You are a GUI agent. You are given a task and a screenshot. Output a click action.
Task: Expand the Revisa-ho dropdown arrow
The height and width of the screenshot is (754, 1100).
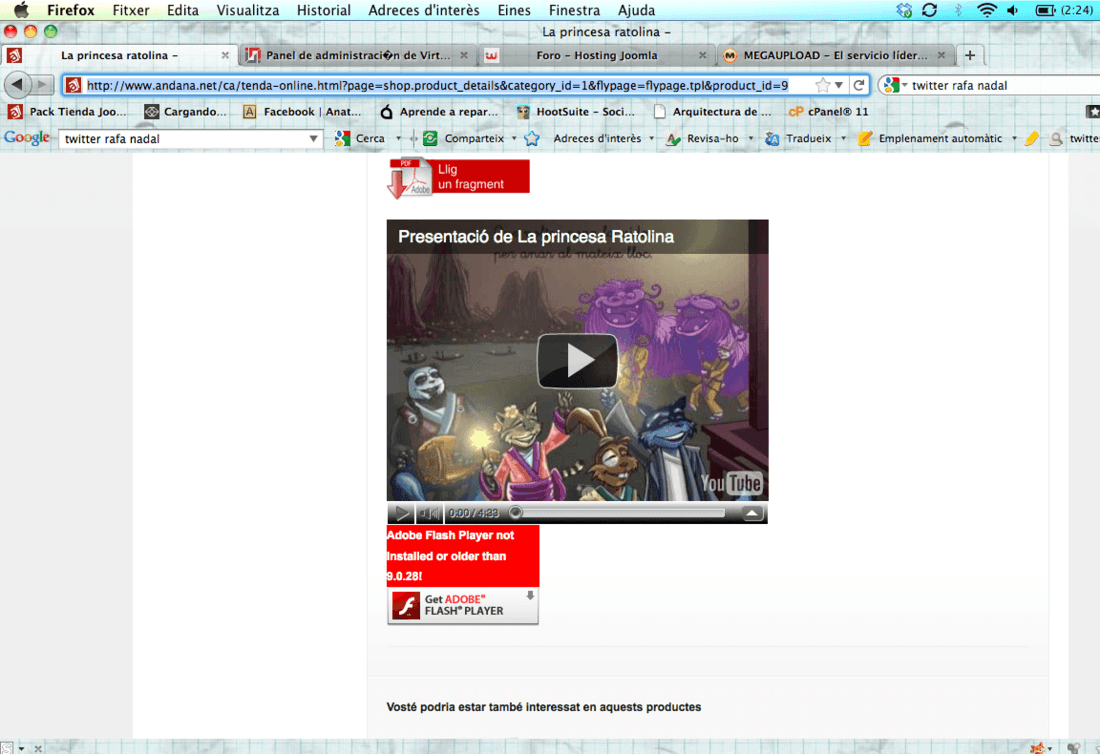(751, 139)
